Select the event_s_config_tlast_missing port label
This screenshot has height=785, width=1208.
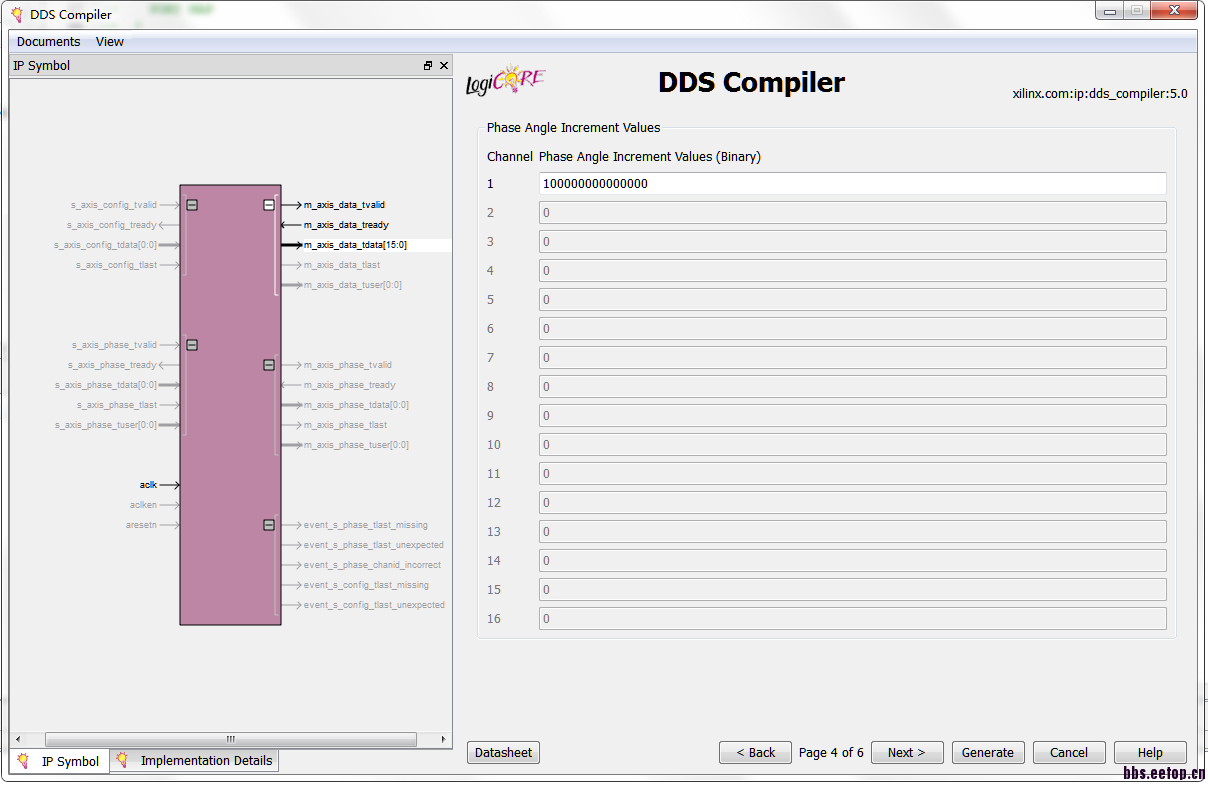(x=366, y=585)
